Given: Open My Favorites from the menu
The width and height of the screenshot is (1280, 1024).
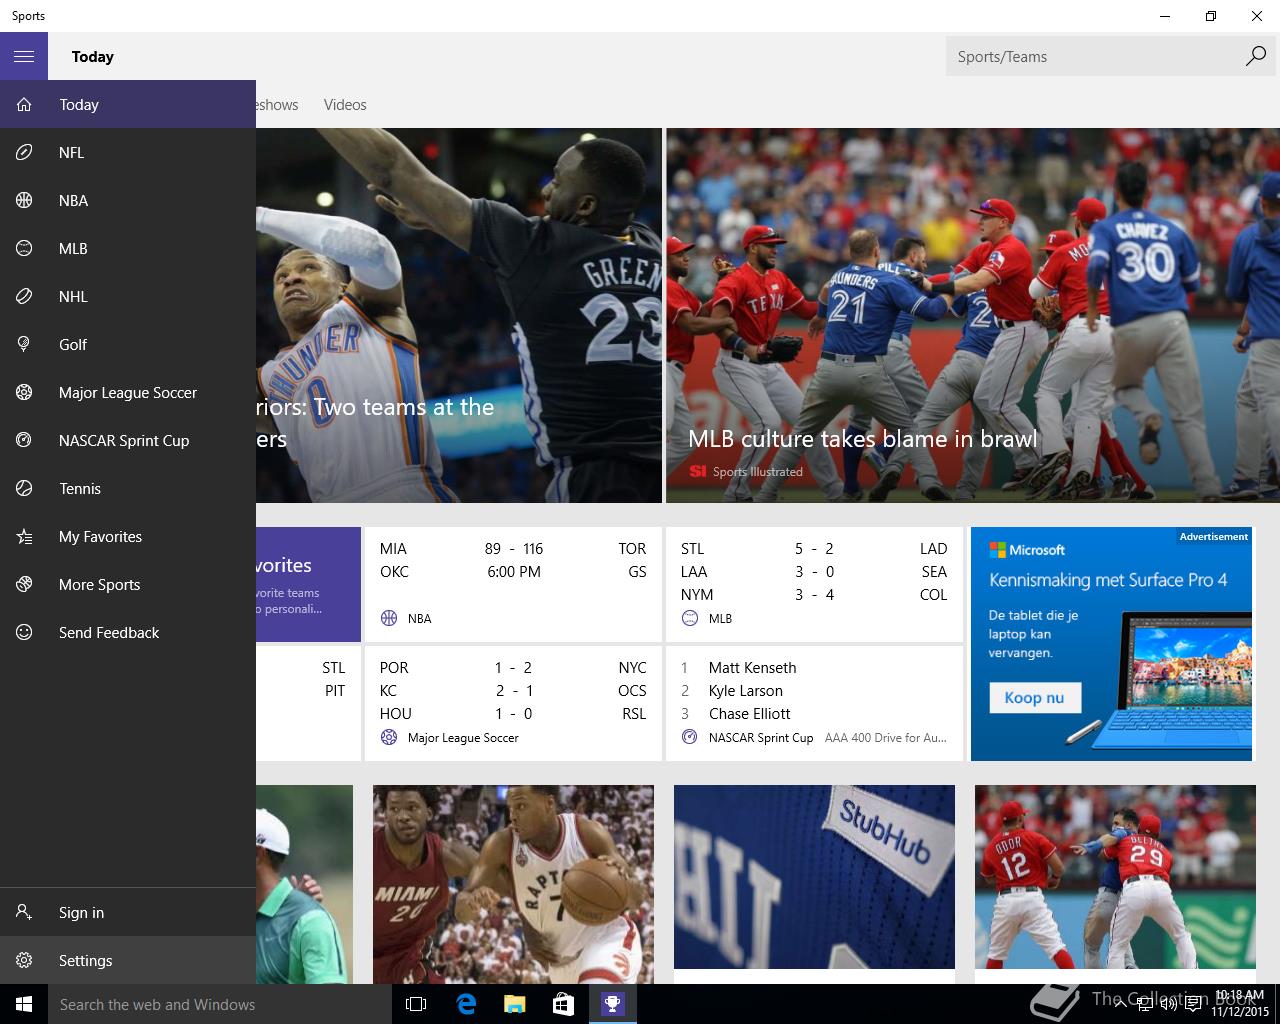Looking at the screenshot, I should (x=128, y=536).
